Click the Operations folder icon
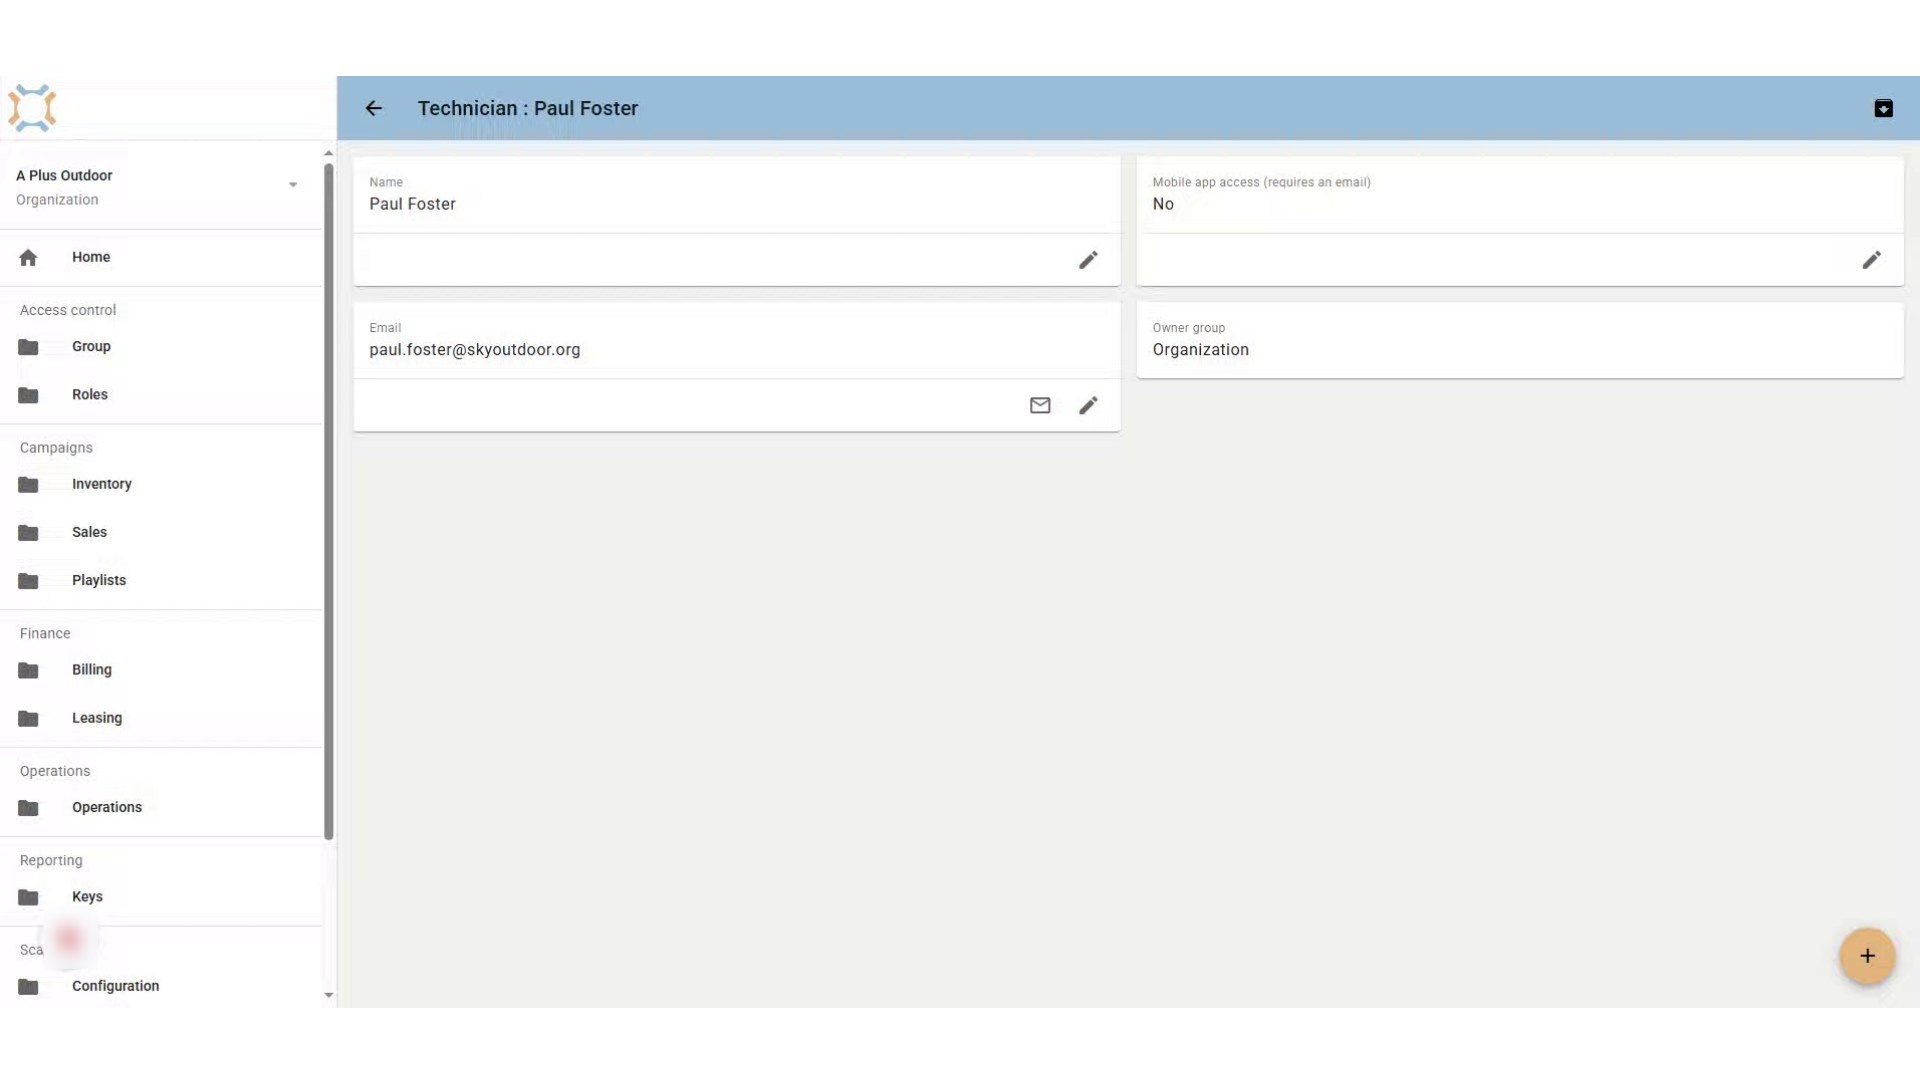This screenshot has width=1920, height=1080. [28, 808]
